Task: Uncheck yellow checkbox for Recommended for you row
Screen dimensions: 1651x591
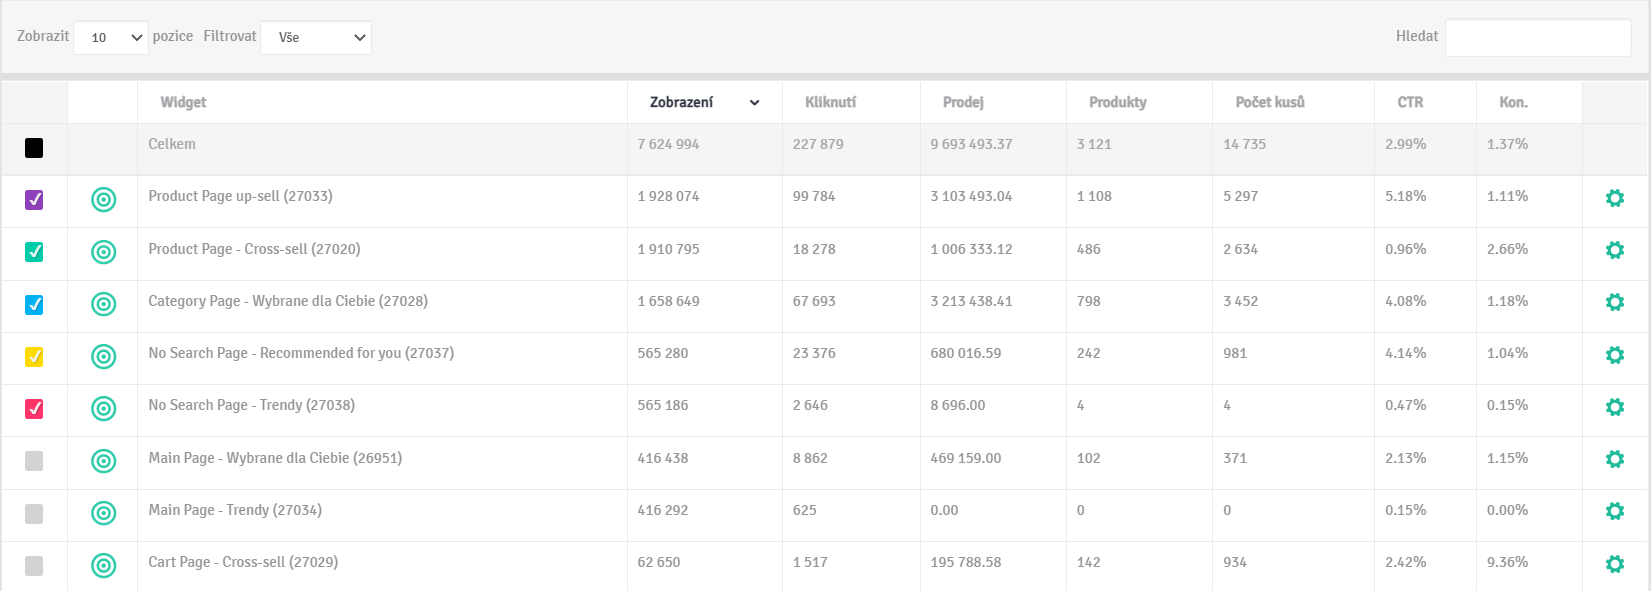Action: 34,356
